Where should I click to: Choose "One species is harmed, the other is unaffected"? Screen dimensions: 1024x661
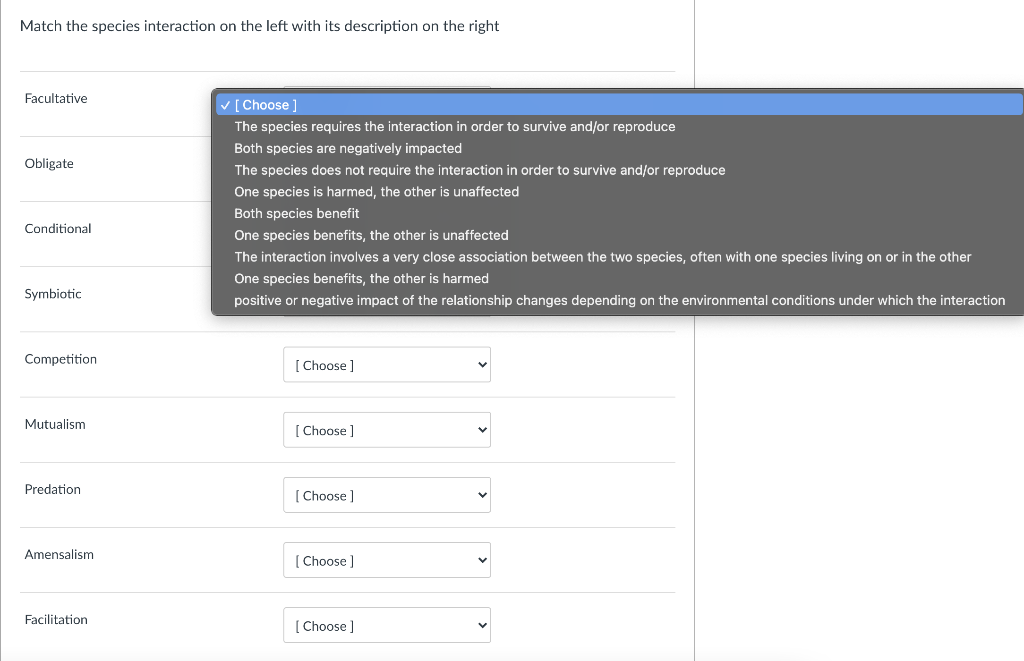[x=375, y=191]
